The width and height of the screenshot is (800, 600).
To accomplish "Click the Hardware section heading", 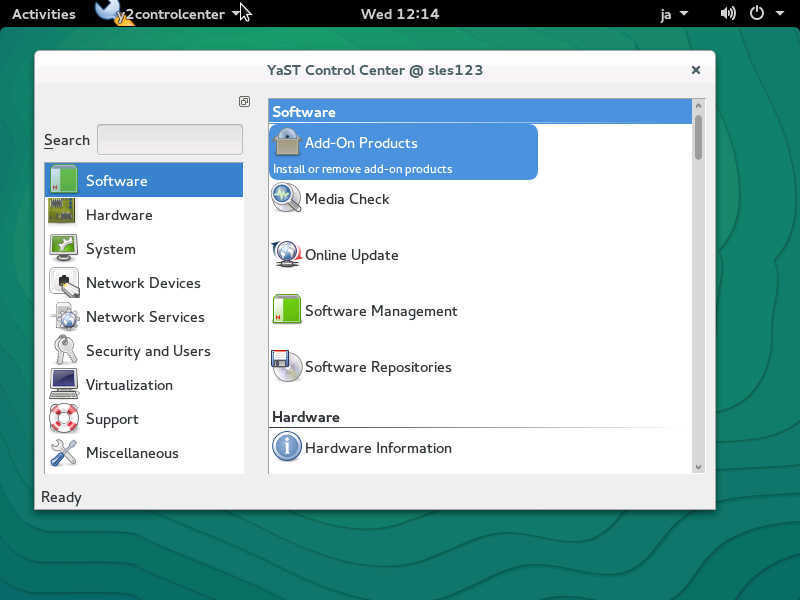I will [x=306, y=417].
